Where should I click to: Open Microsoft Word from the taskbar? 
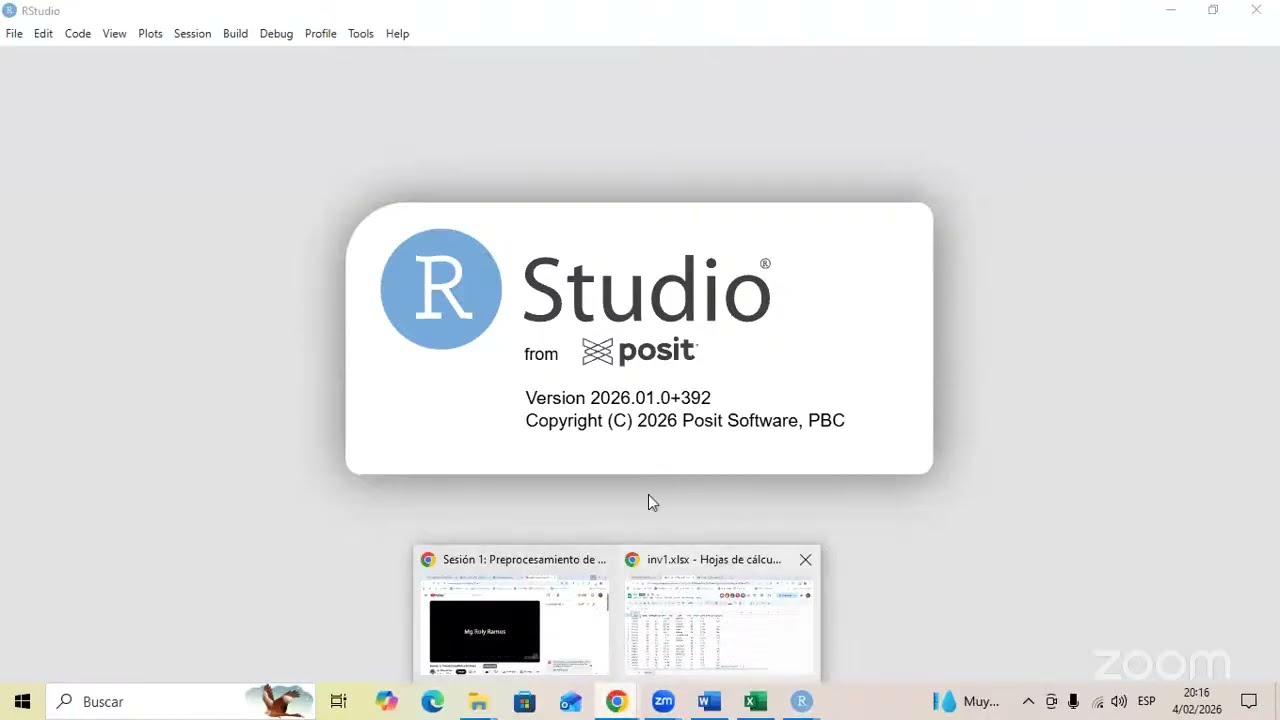[709, 701]
